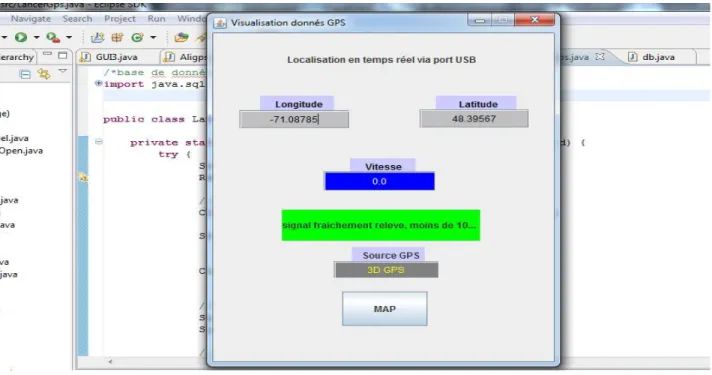Click the 'public class' line in the editor
The image size is (712, 375).
tap(154, 119)
